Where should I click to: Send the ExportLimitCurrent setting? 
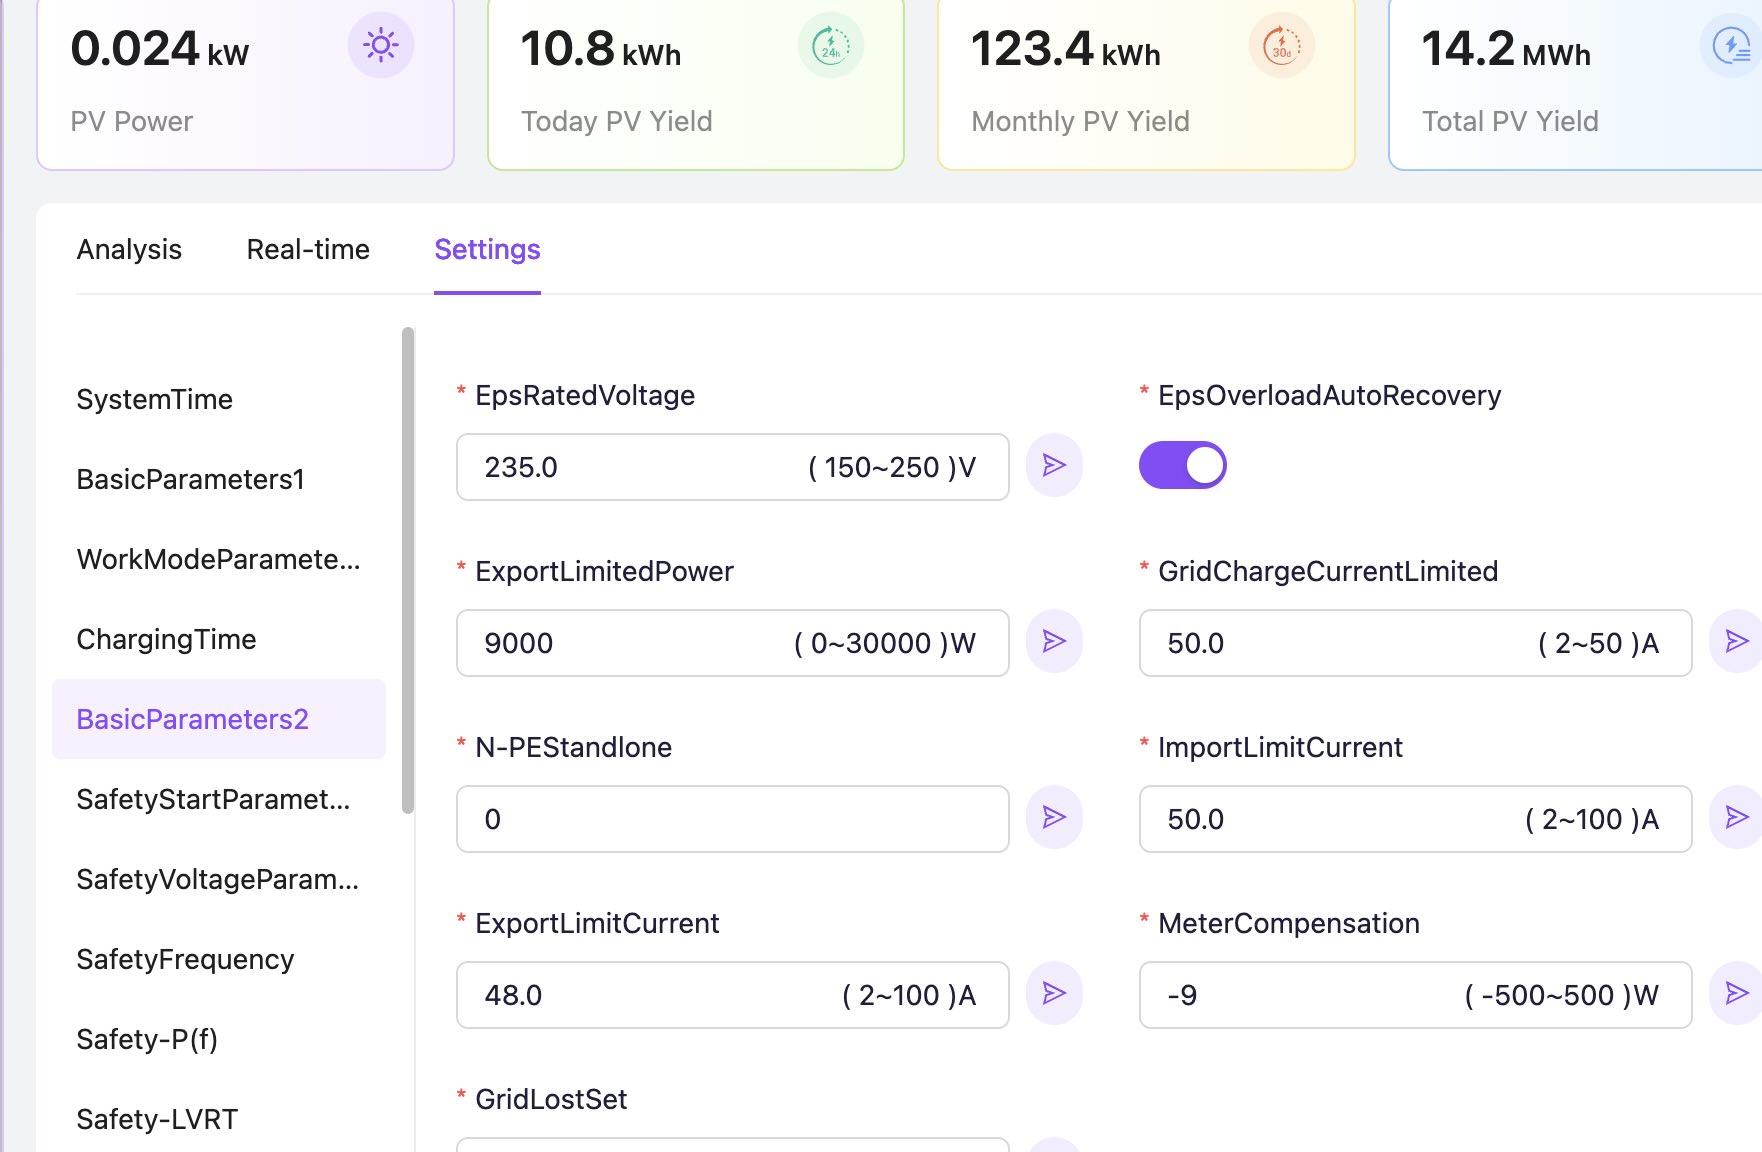pyautogui.click(x=1054, y=994)
